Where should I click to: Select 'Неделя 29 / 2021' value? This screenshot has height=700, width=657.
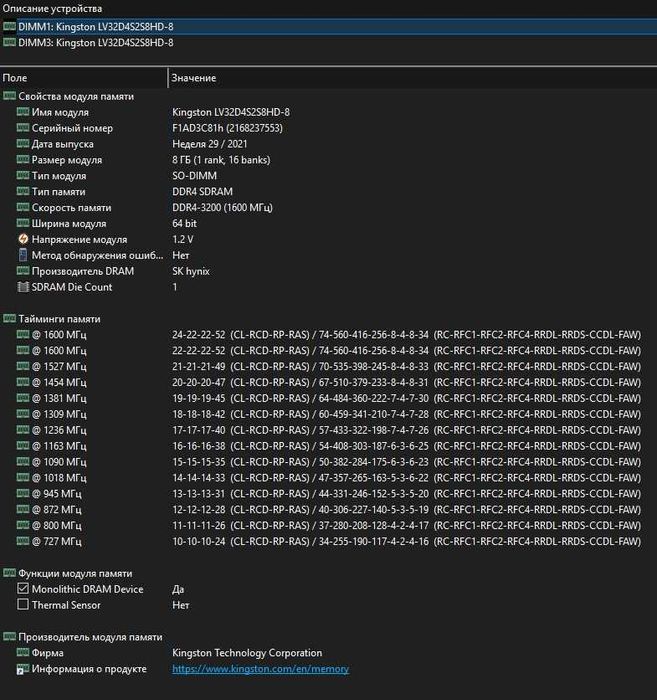point(209,144)
